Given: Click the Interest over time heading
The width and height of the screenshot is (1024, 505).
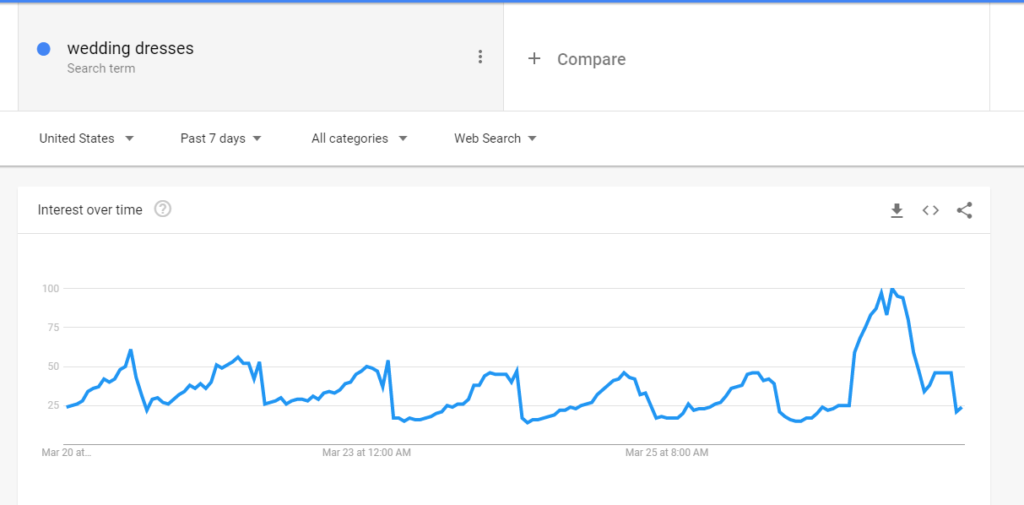Looking at the screenshot, I should point(90,210).
